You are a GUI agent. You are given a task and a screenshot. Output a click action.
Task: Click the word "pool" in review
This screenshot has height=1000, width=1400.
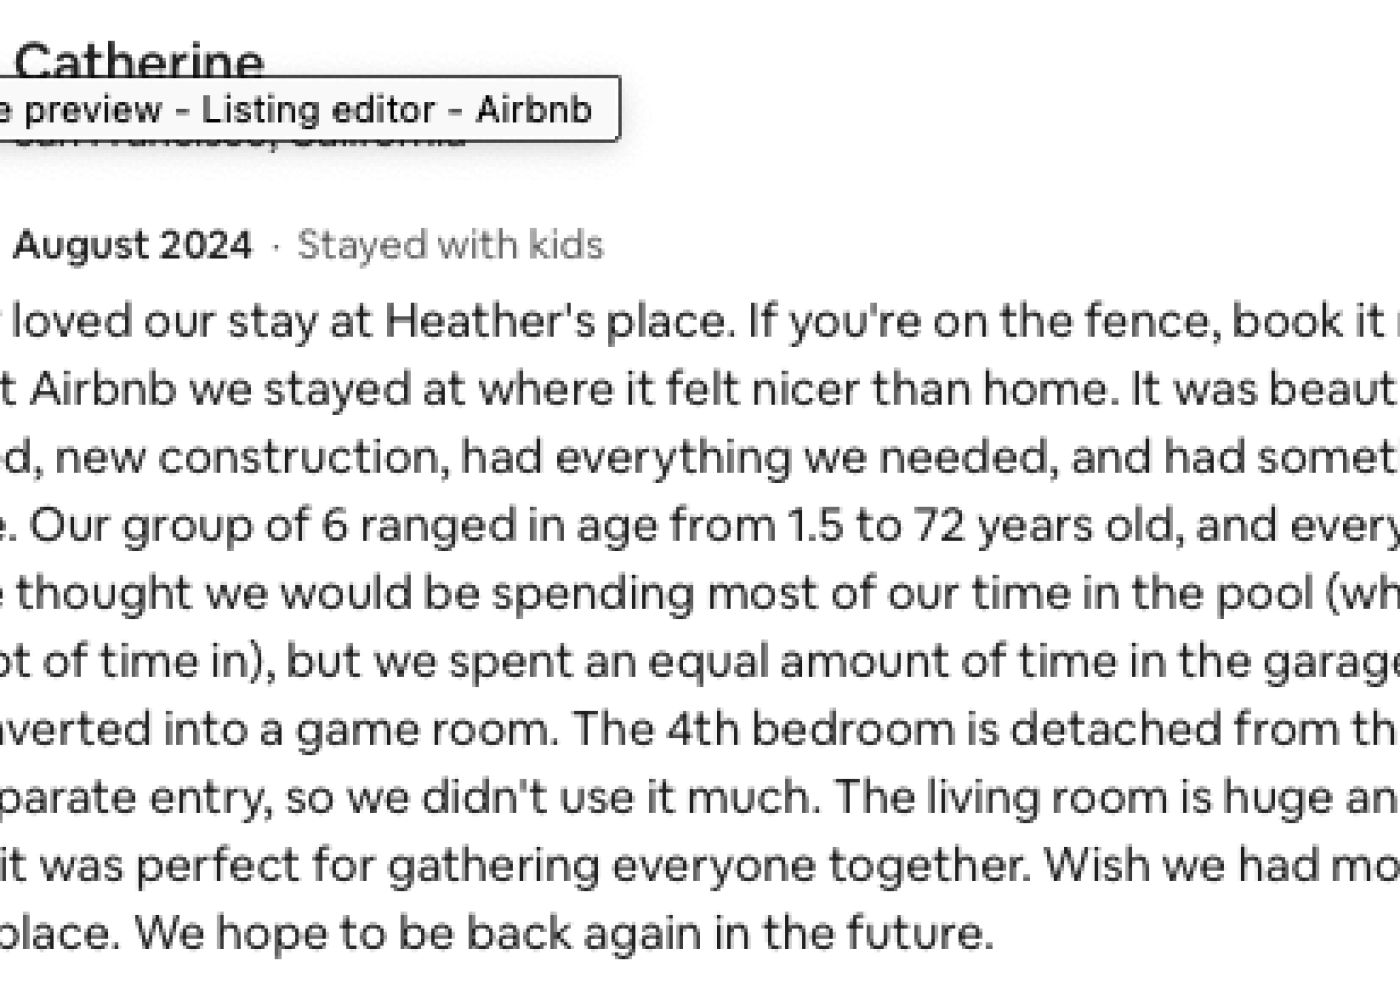click(1272, 593)
